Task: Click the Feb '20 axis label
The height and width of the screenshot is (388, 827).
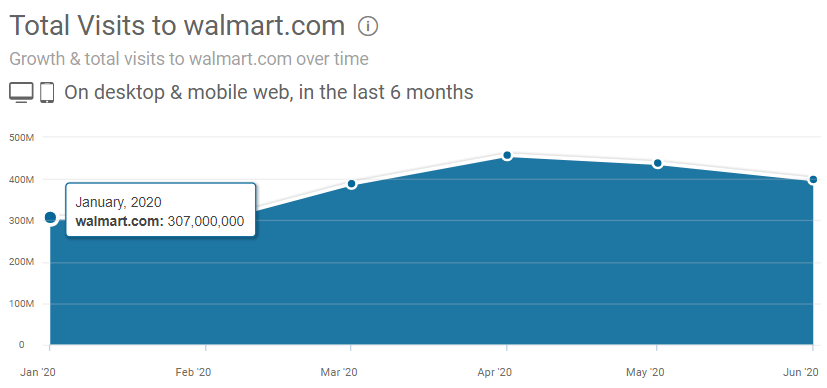Action: (194, 373)
